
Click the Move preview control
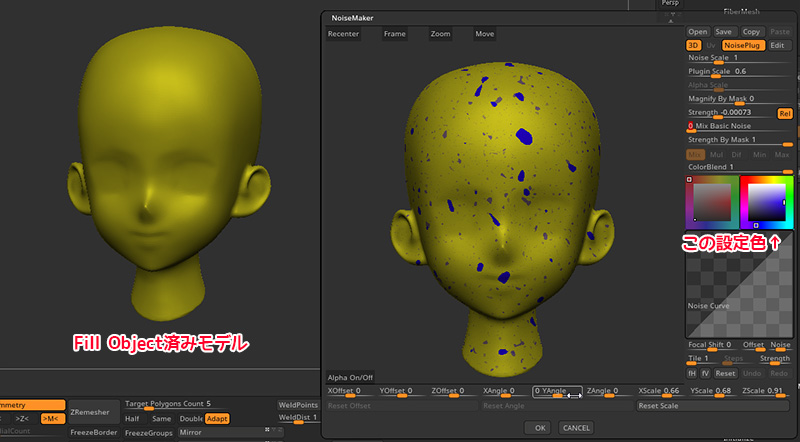click(x=485, y=34)
